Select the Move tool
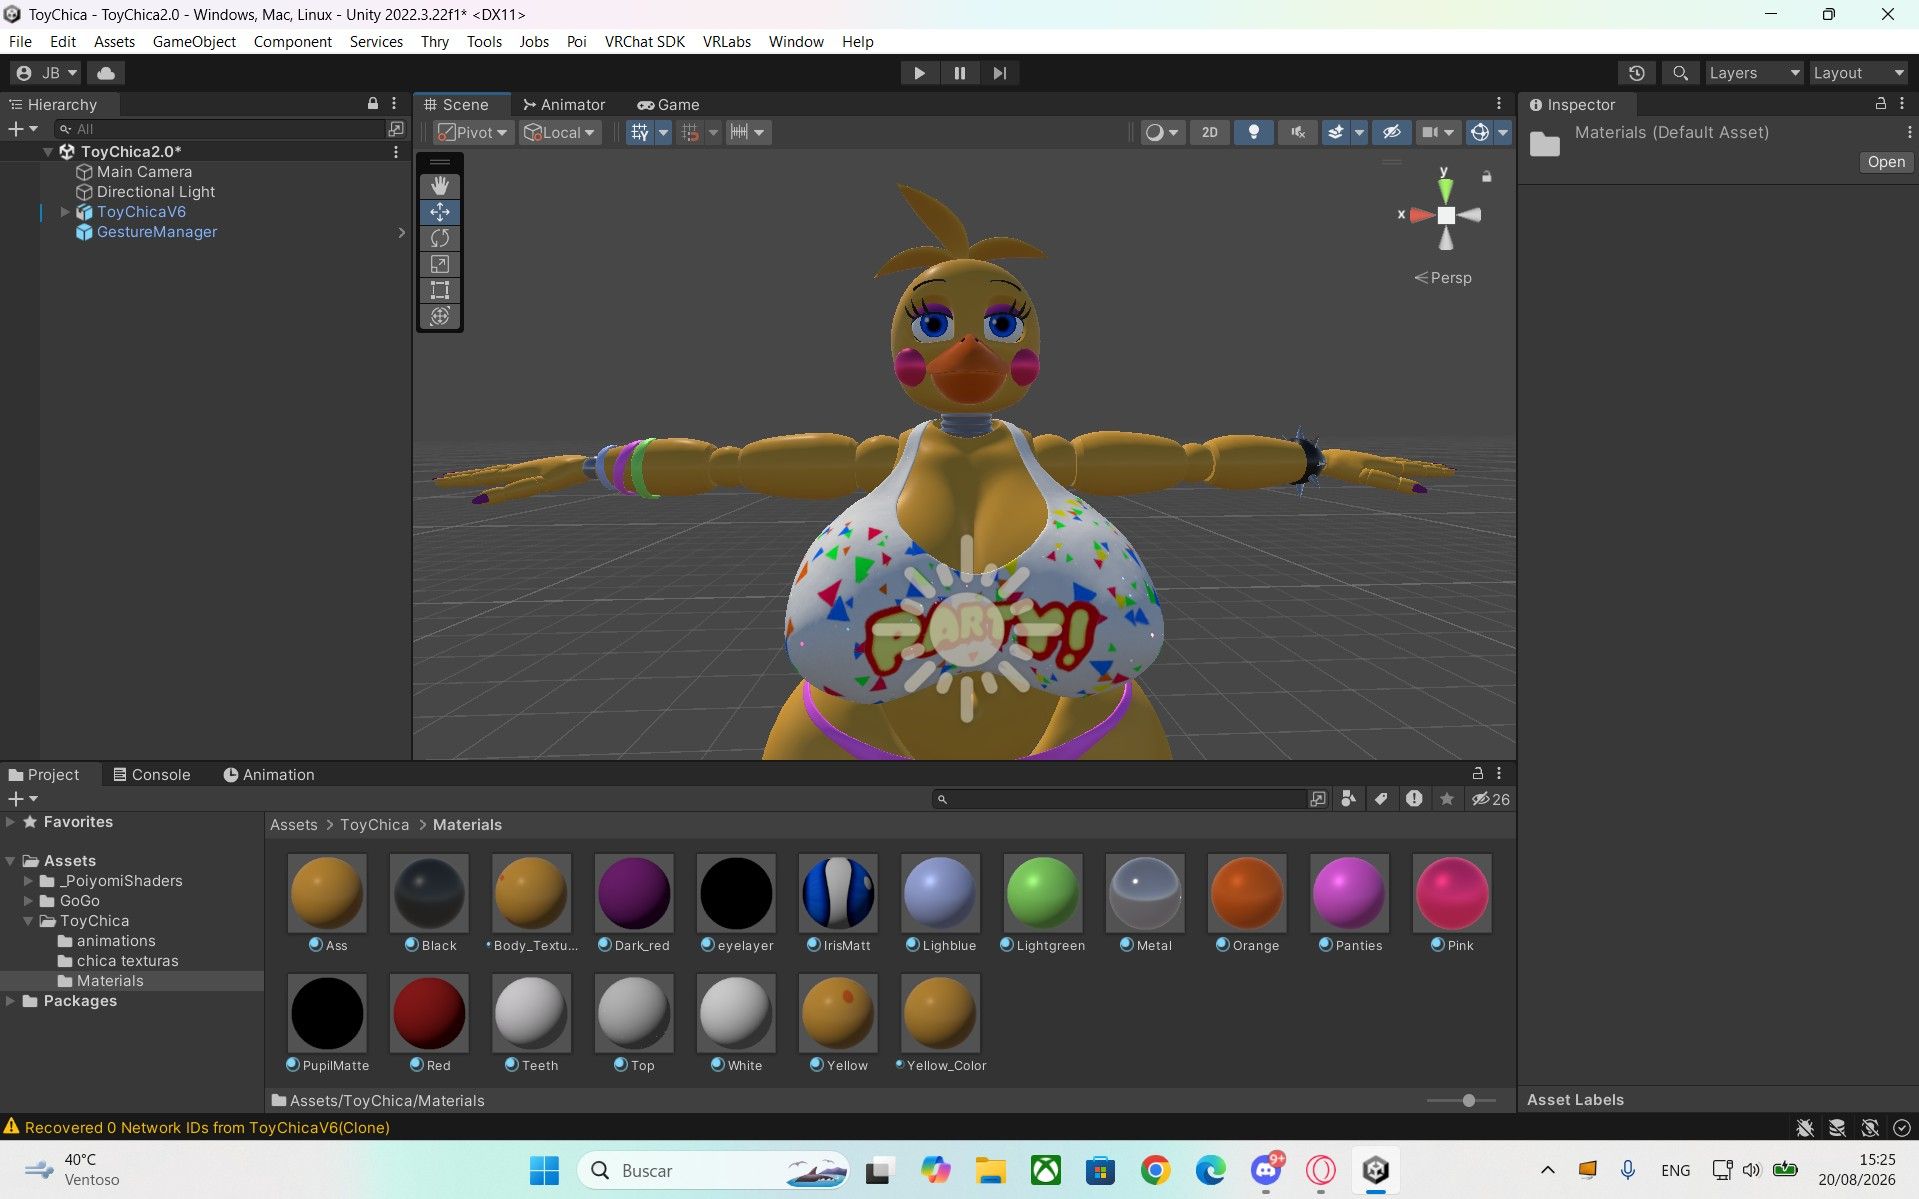This screenshot has height=1199, width=1919. point(440,212)
